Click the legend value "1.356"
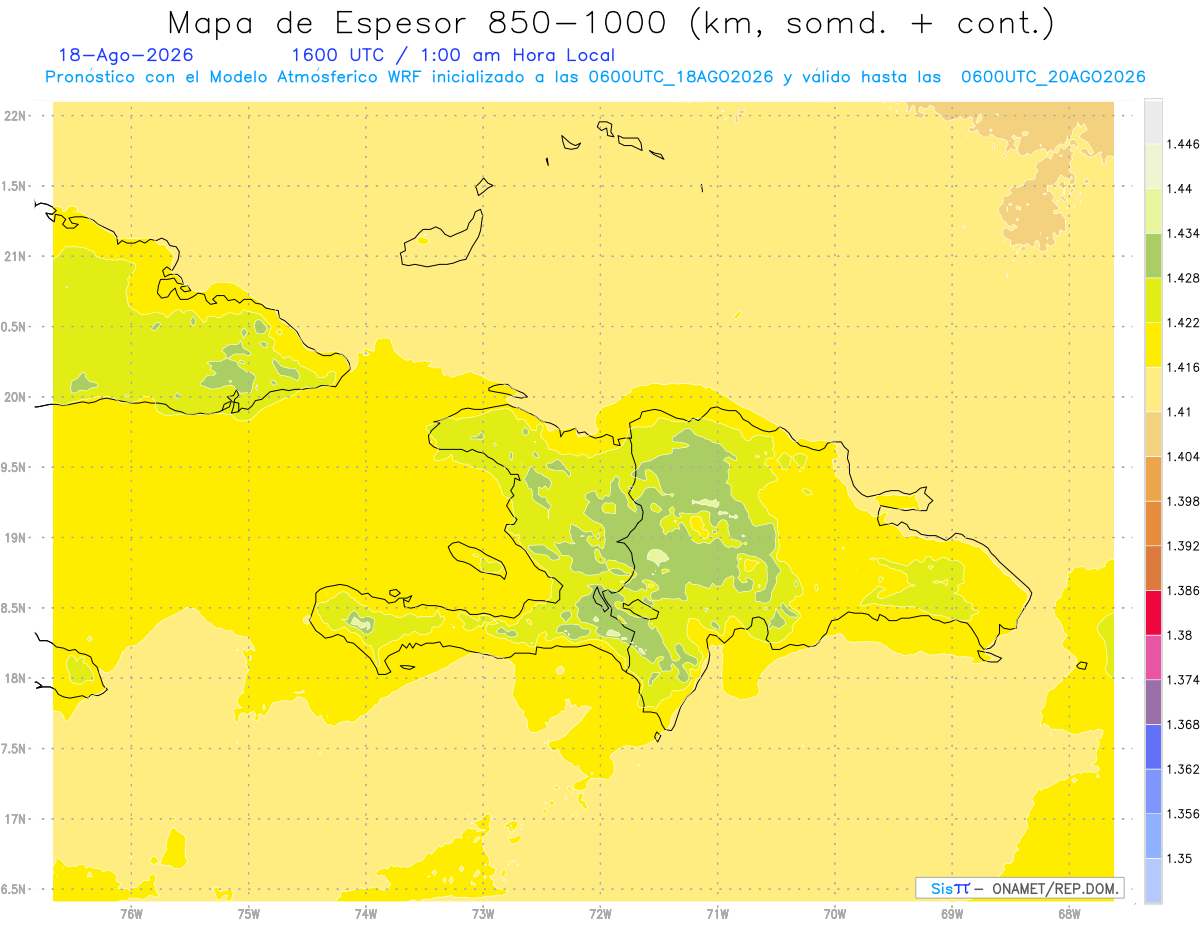1200x927 pixels. 1183,814
